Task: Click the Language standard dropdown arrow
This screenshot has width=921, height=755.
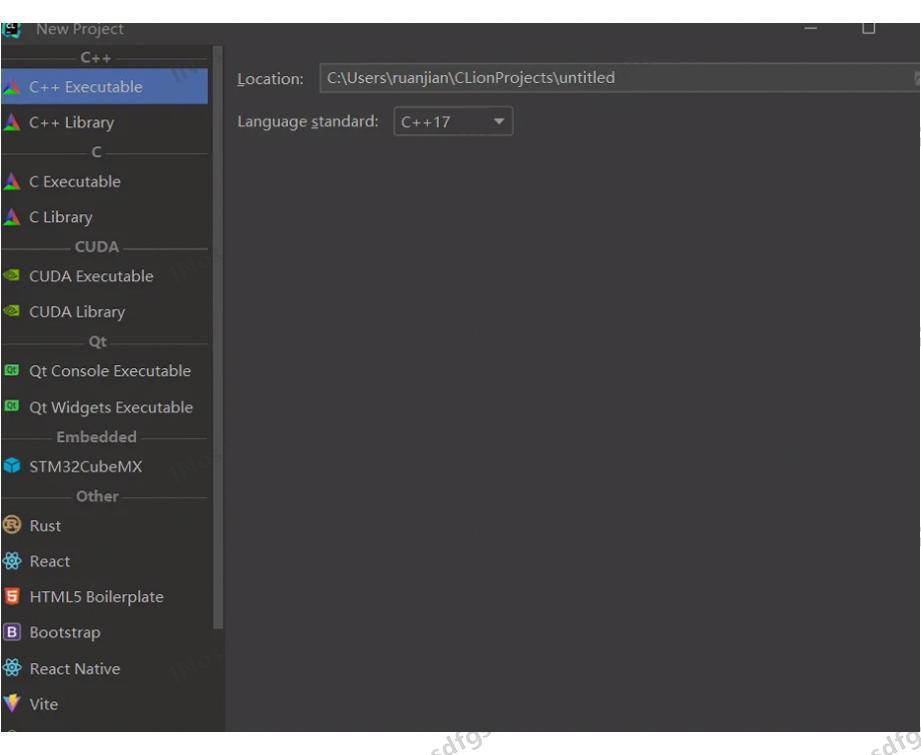Action: click(499, 122)
